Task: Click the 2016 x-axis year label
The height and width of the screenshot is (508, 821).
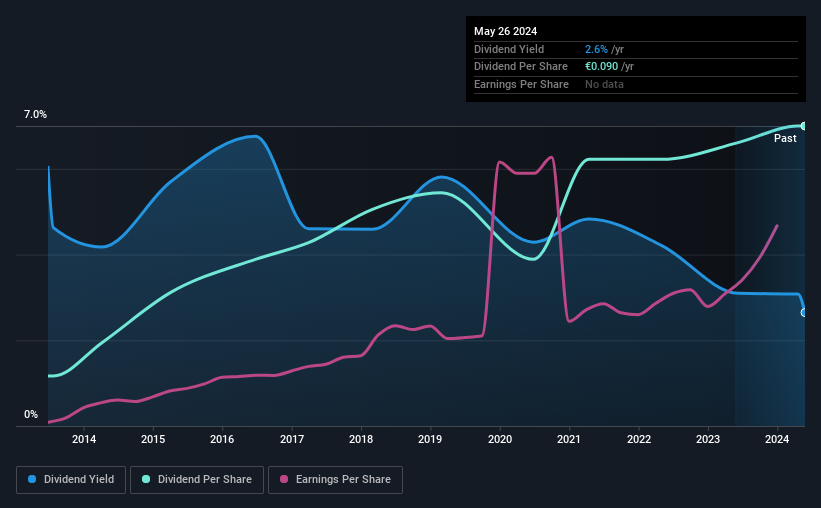Action: [x=222, y=439]
